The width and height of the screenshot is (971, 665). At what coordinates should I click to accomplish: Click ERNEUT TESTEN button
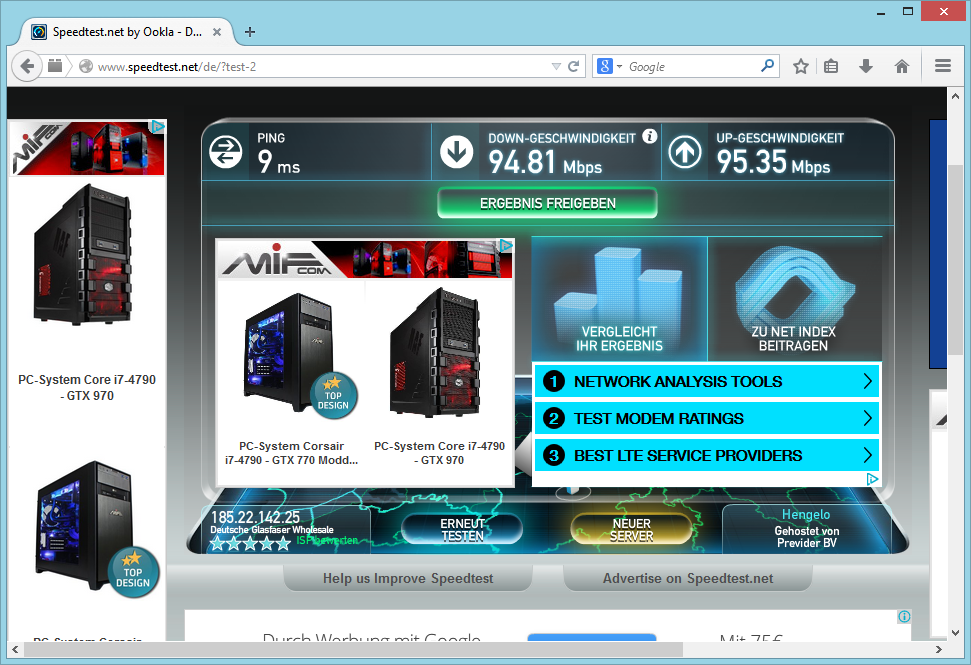click(462, 530)
